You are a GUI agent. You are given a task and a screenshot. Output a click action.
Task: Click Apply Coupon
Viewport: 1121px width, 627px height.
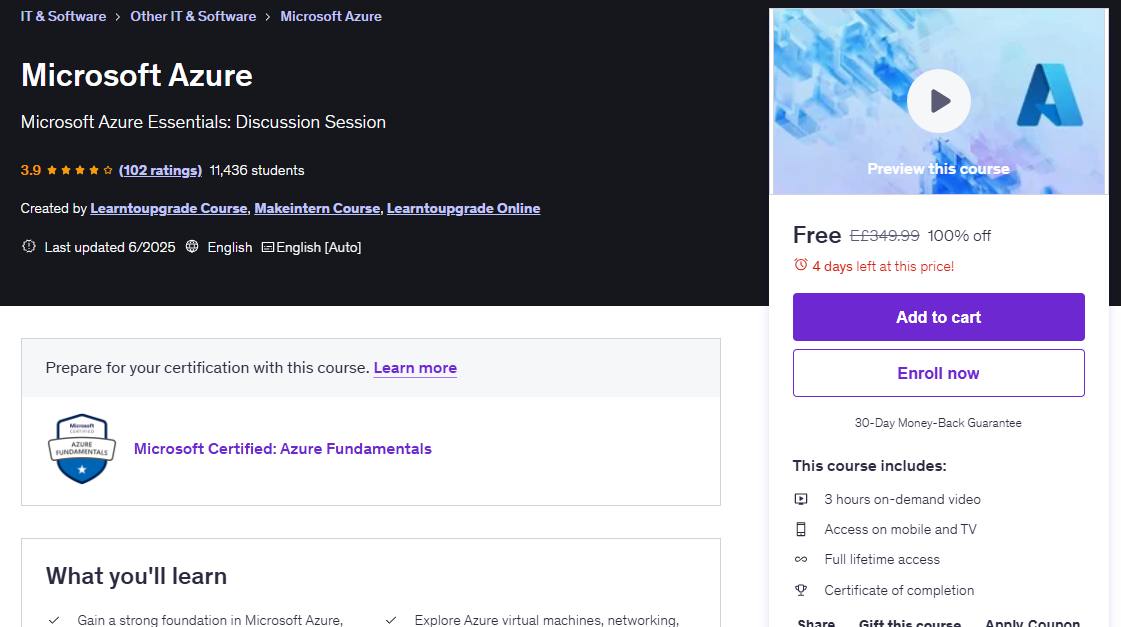pyautogui.click(x=1032, y=623)
